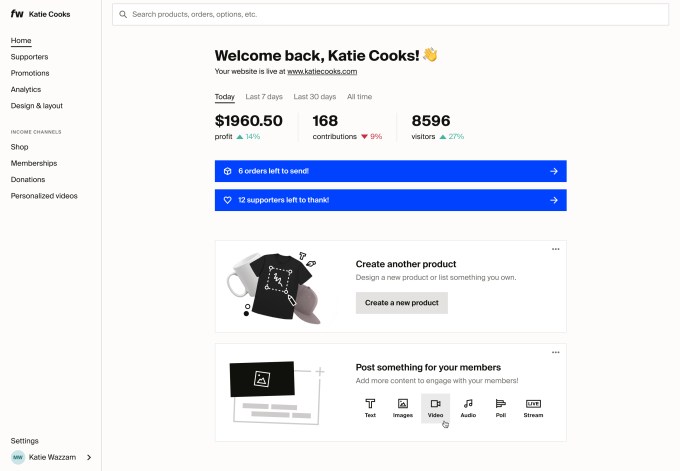Click the 12 supporters left to thank banner
Image resolution: width=680 pixels, height=471 pixels.
click(x=390, y=200)
